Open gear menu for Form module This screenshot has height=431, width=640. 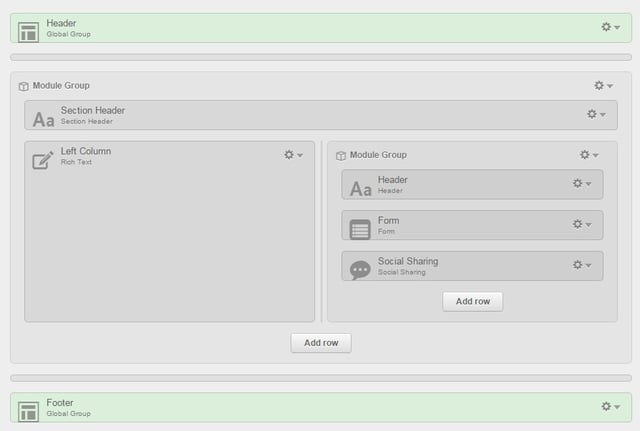582,224
